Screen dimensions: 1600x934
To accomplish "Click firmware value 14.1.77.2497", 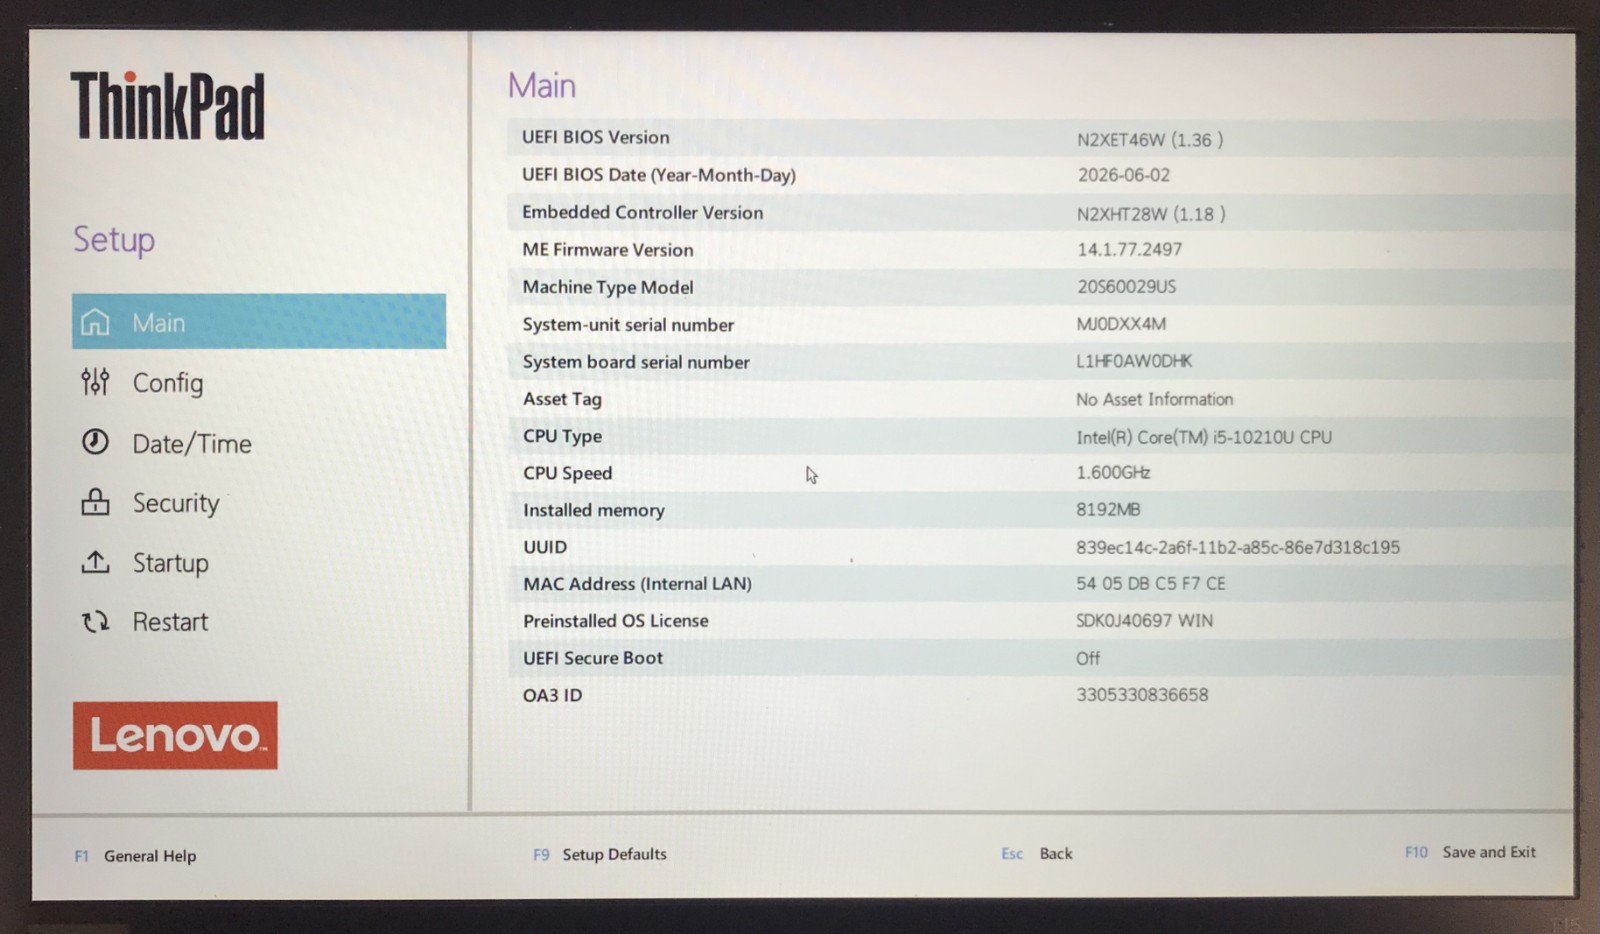I will pos(1129,249).
